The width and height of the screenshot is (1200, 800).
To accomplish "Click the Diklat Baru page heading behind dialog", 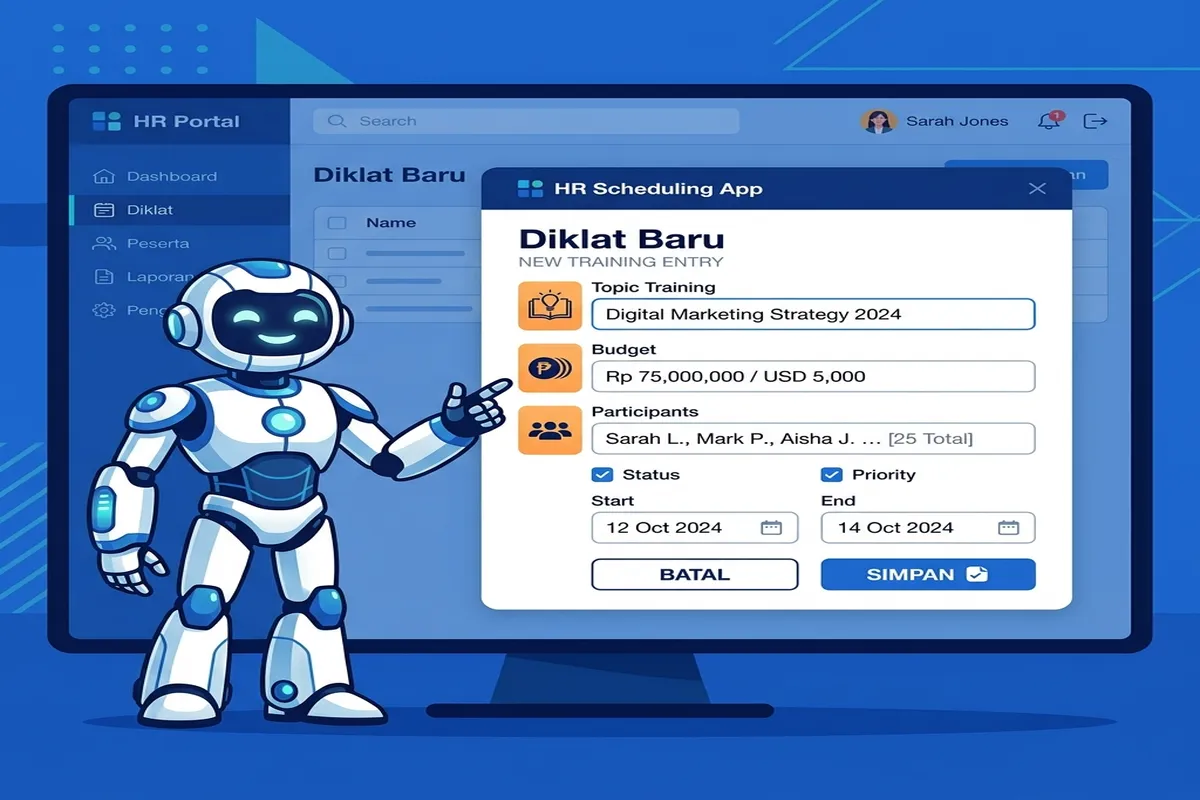I will [389, 175].
